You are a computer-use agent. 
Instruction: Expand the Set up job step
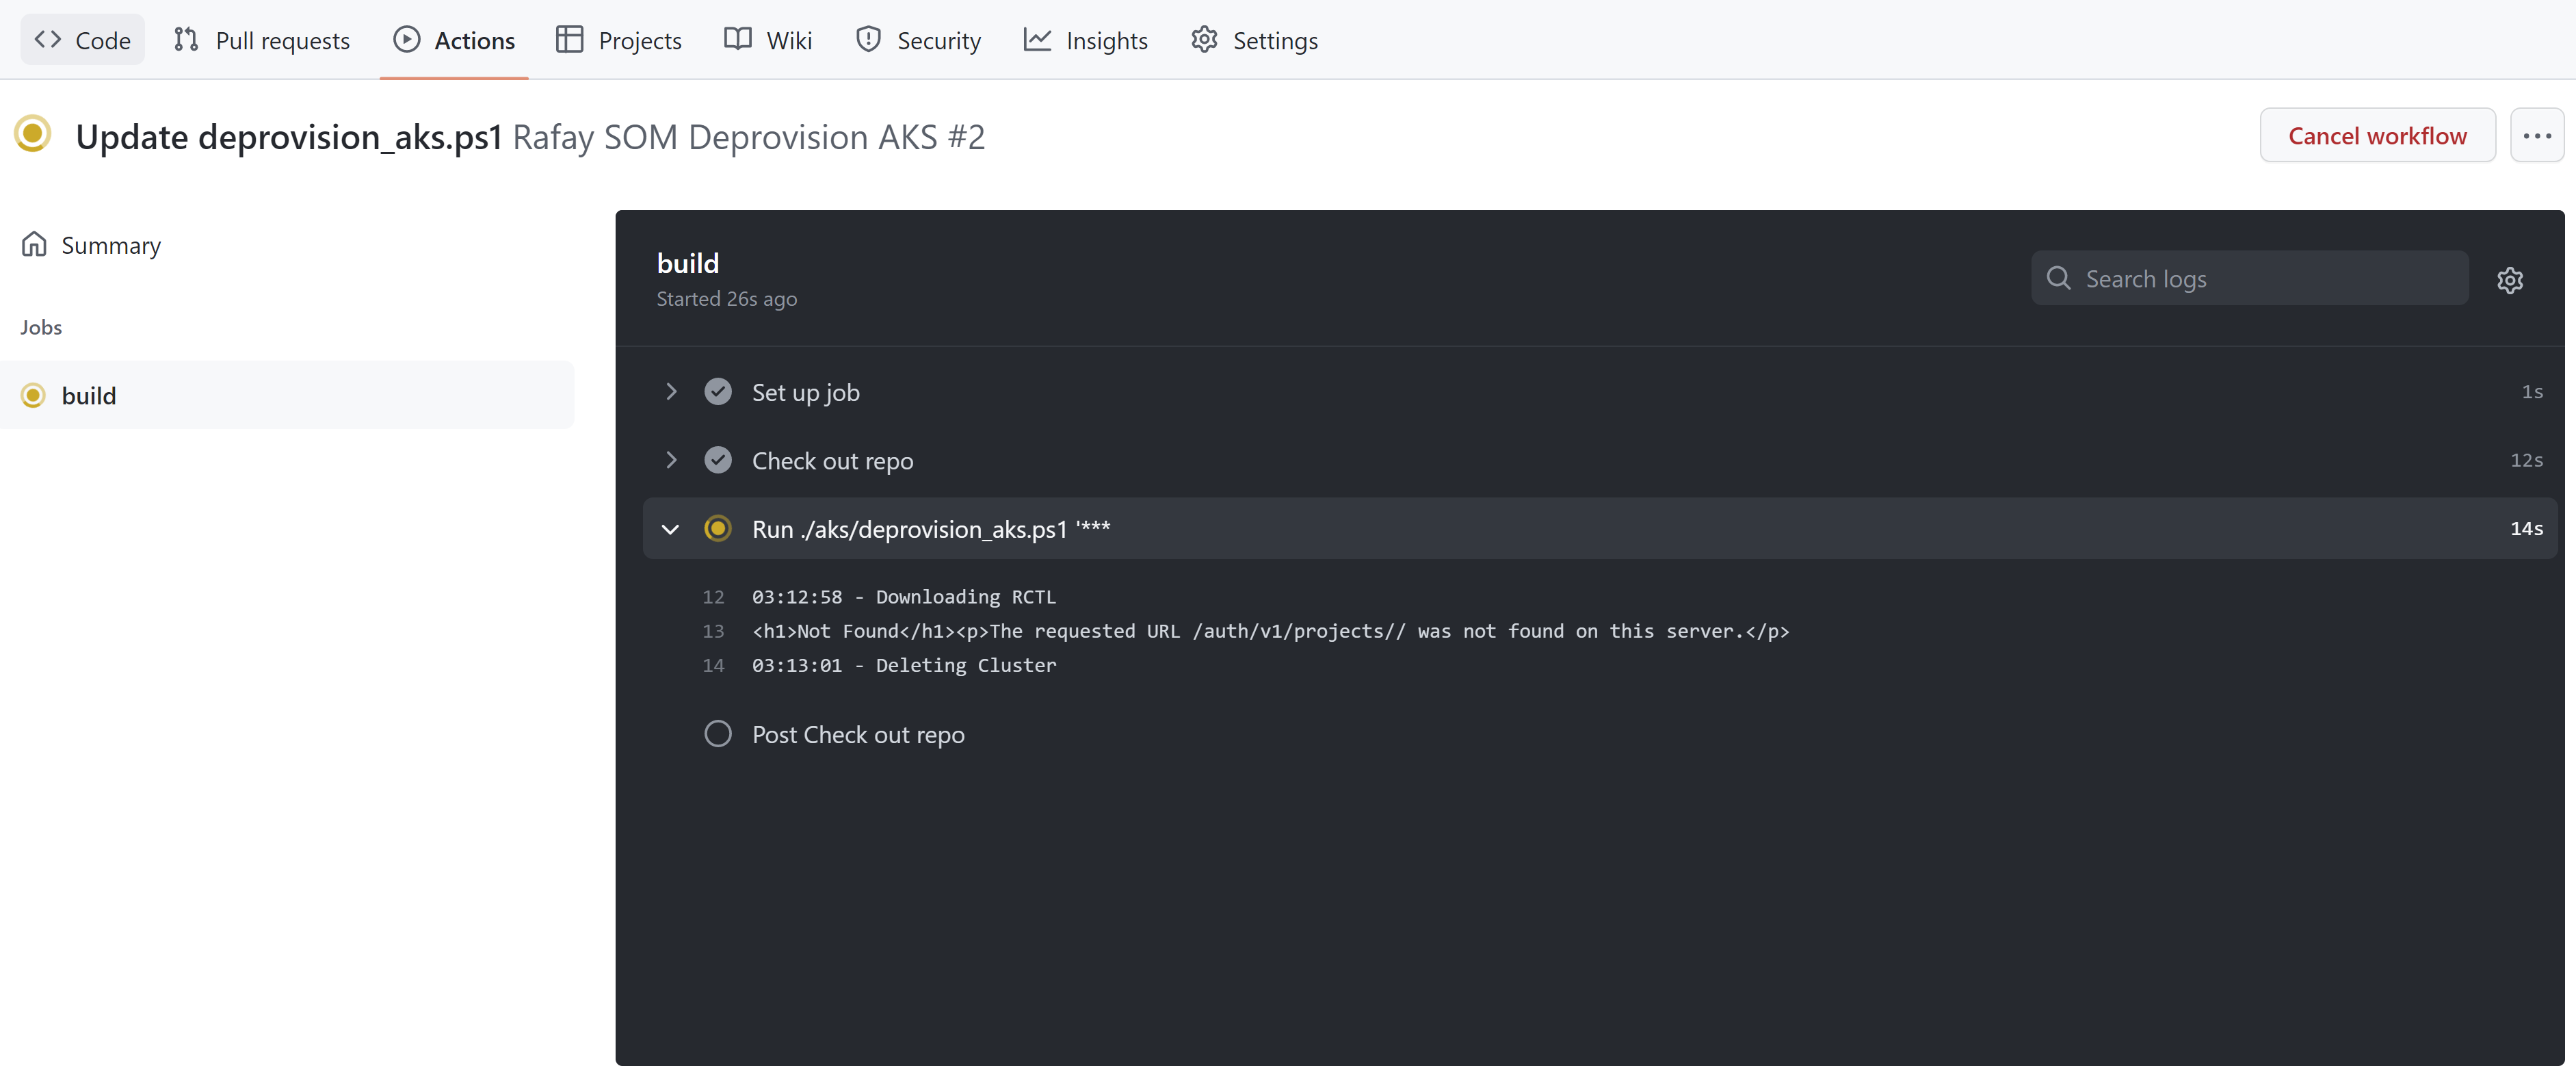(x=670, y=391)
